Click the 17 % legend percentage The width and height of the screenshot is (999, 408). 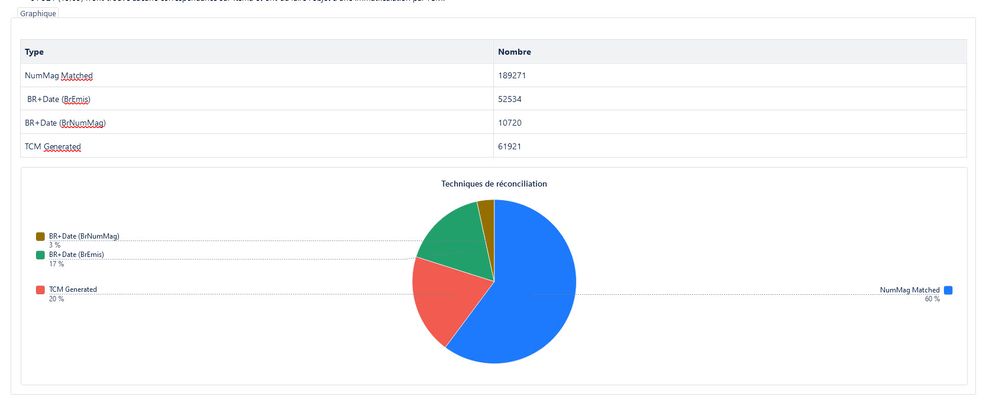tap(57, 264)
